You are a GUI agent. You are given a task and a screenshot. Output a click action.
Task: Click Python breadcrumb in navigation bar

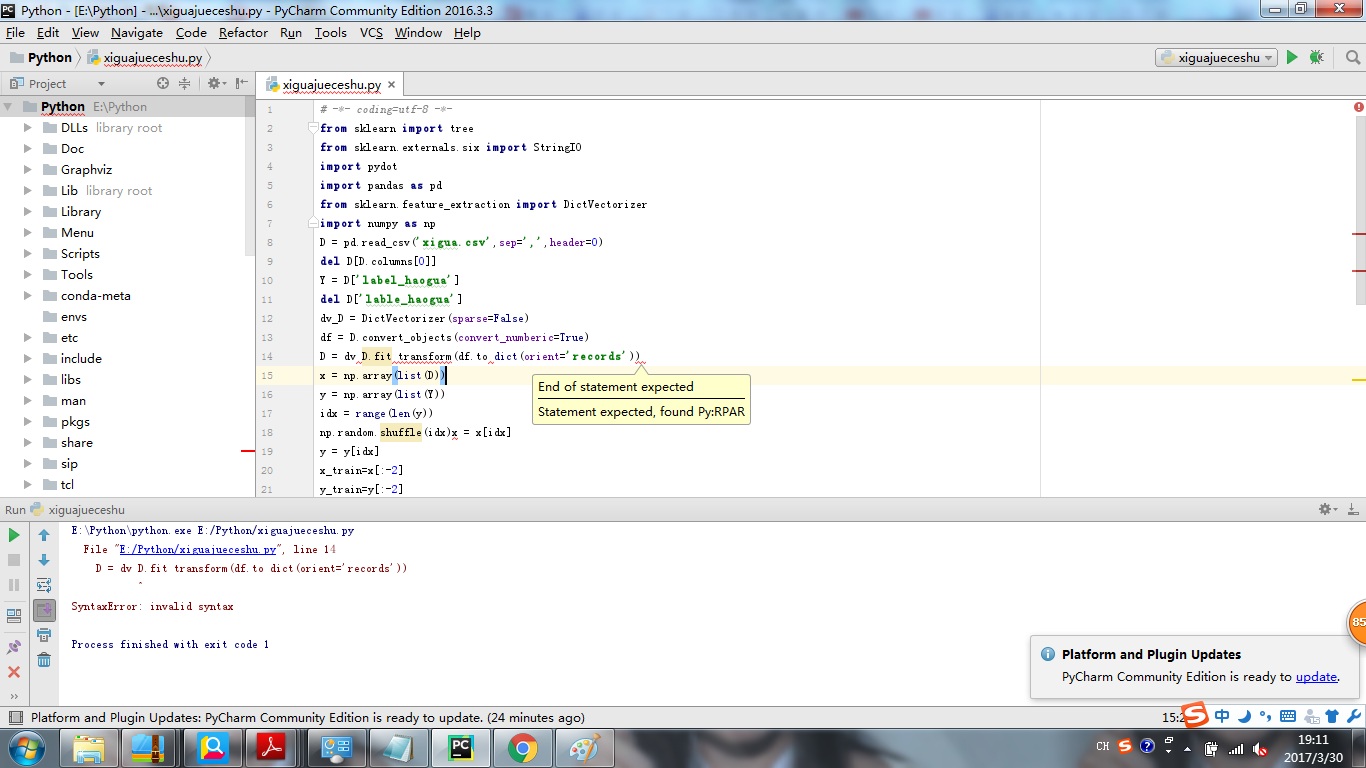click(x=41, y=58)
